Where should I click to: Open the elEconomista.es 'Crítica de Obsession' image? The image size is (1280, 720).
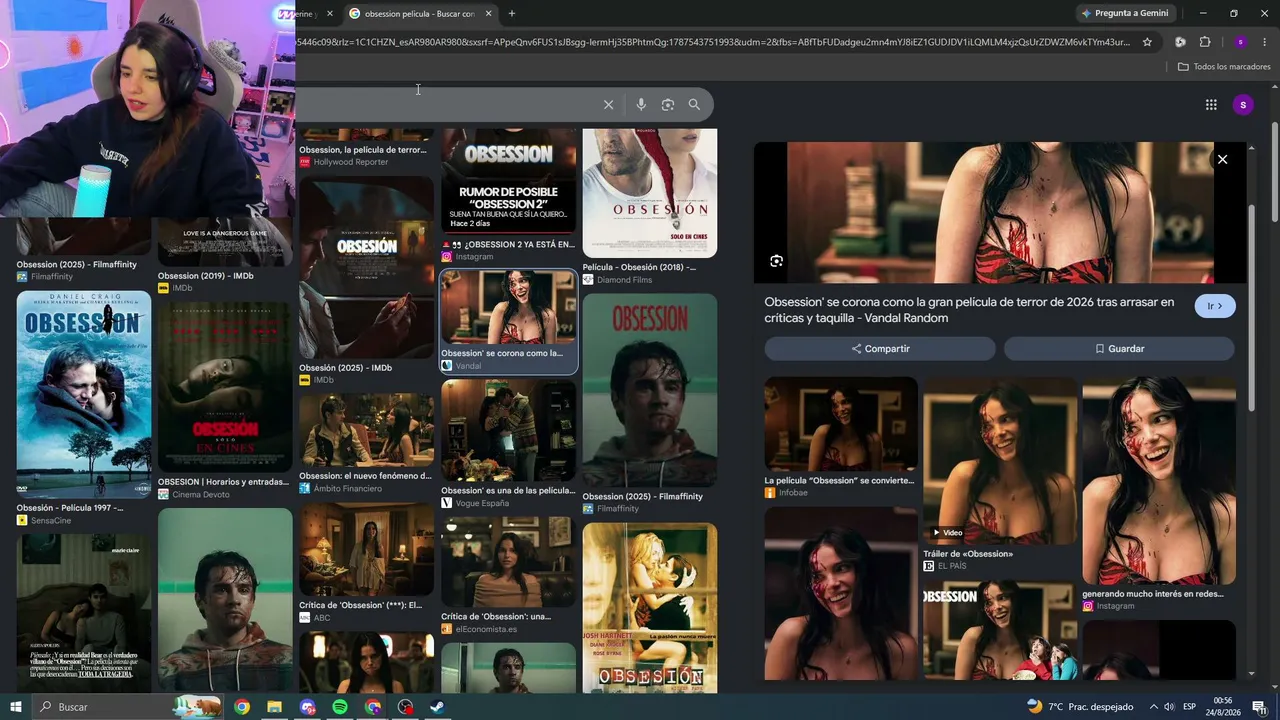[x=509, y=562]
